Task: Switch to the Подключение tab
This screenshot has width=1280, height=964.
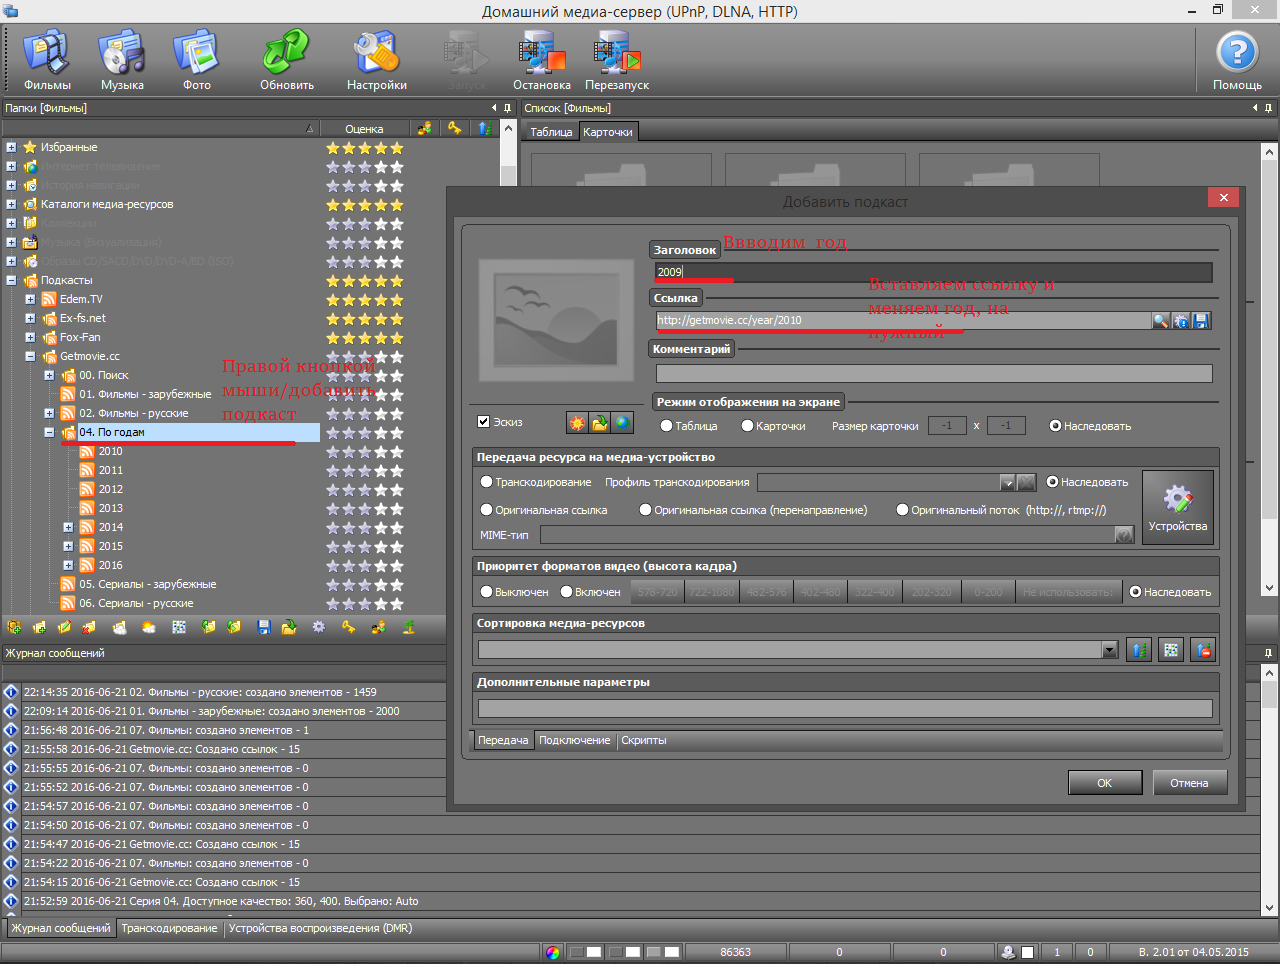Action: (x=574, y=741)
